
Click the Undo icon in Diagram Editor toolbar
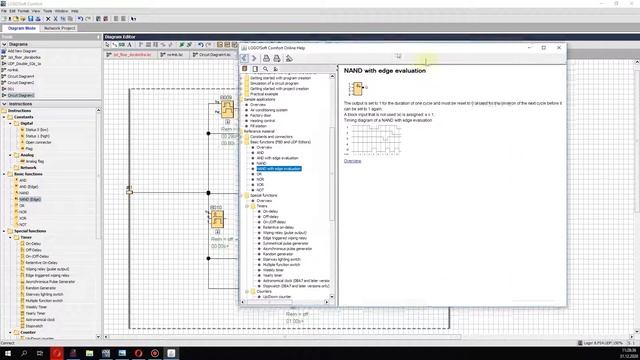(x=201, y=45)
